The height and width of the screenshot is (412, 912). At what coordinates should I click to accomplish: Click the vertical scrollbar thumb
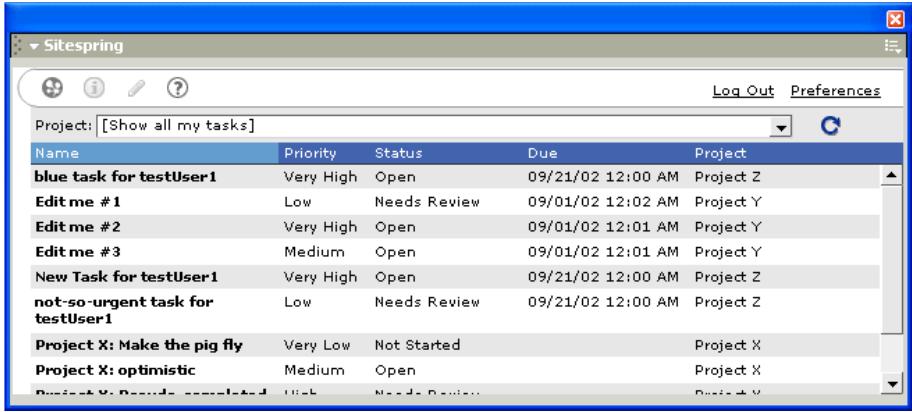[892, 260]
